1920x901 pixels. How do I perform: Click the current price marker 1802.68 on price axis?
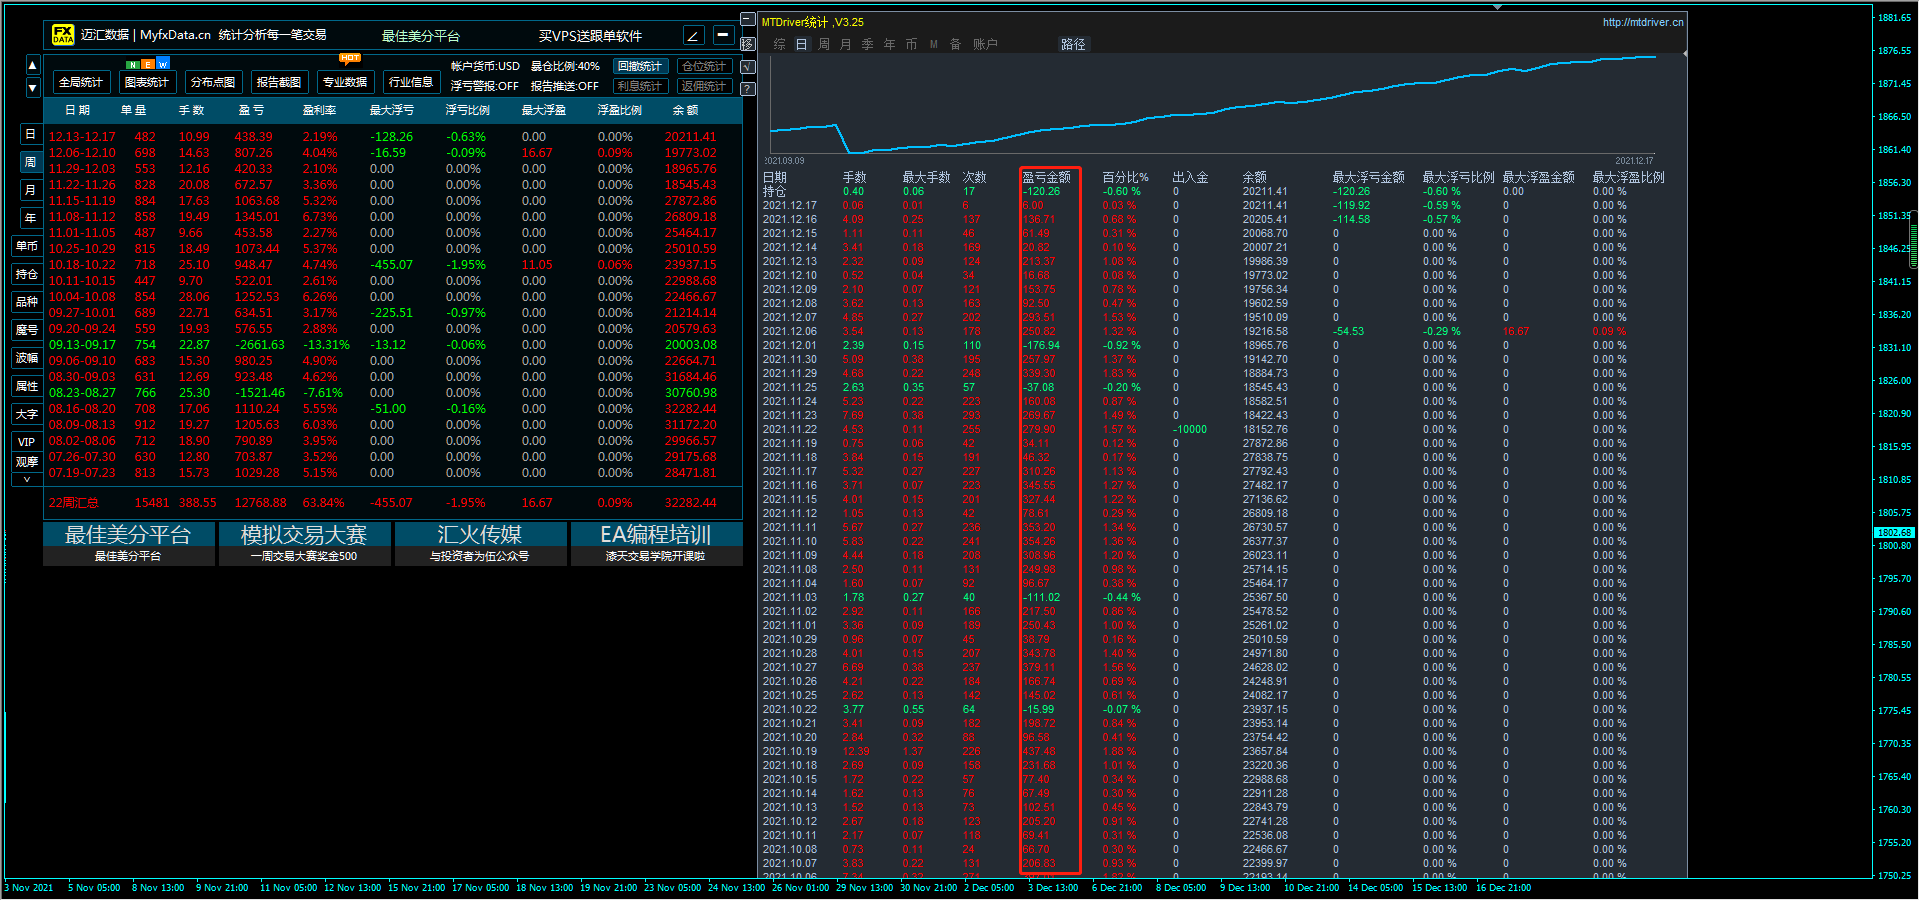(x=1894, y=533)
